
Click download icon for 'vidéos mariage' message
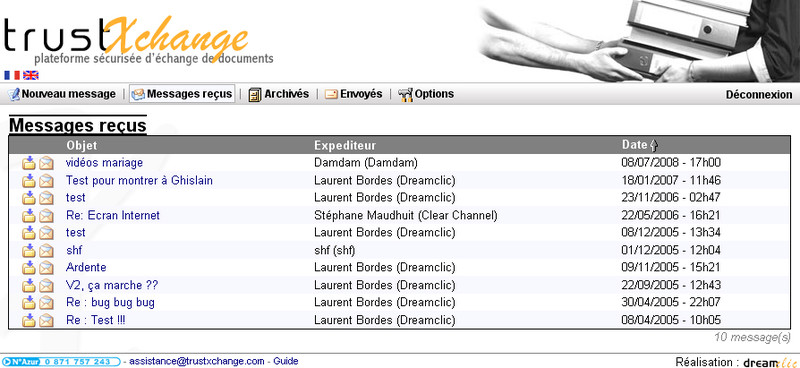coord(29,163)
